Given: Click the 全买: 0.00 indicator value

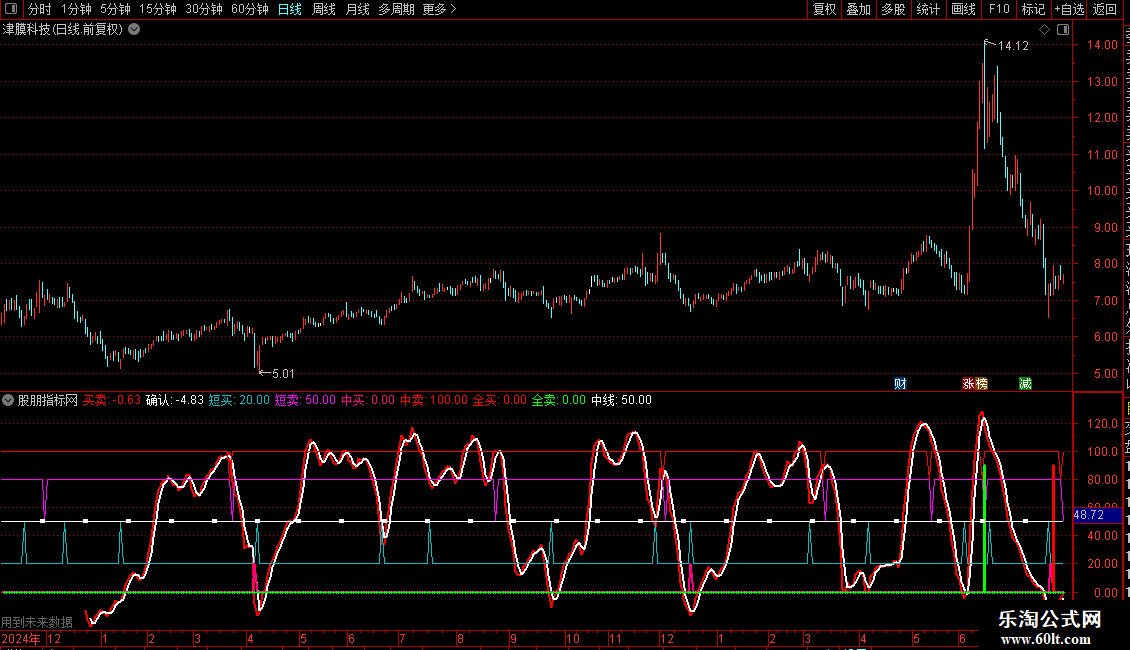Looking at the screenshot, I should click(500, 400).
